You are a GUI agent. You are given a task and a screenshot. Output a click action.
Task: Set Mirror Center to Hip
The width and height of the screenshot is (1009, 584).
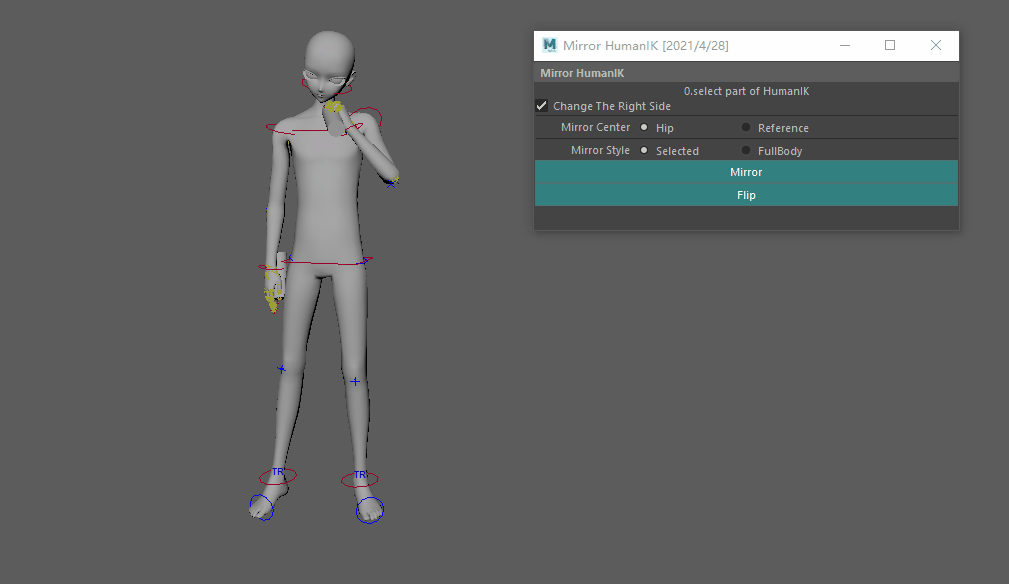tap(644, 128)
